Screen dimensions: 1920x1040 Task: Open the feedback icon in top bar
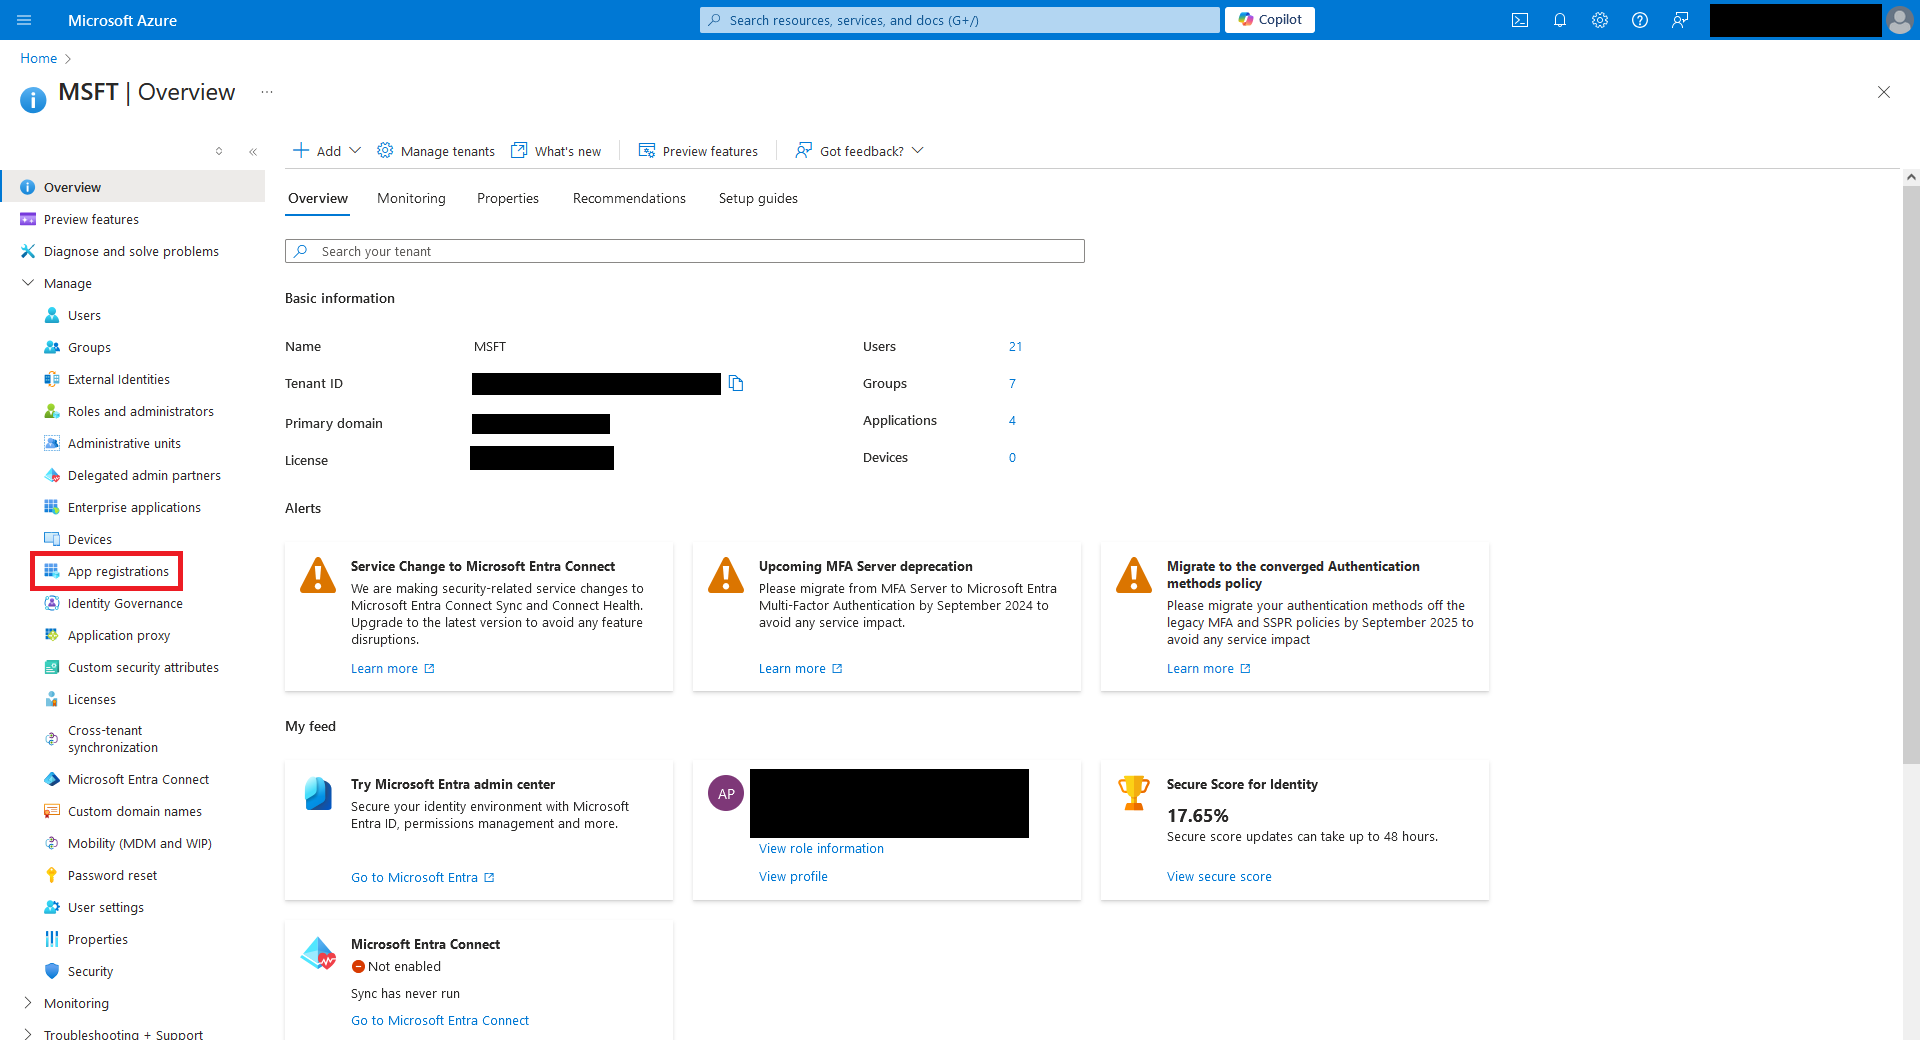coord(1679,20)
